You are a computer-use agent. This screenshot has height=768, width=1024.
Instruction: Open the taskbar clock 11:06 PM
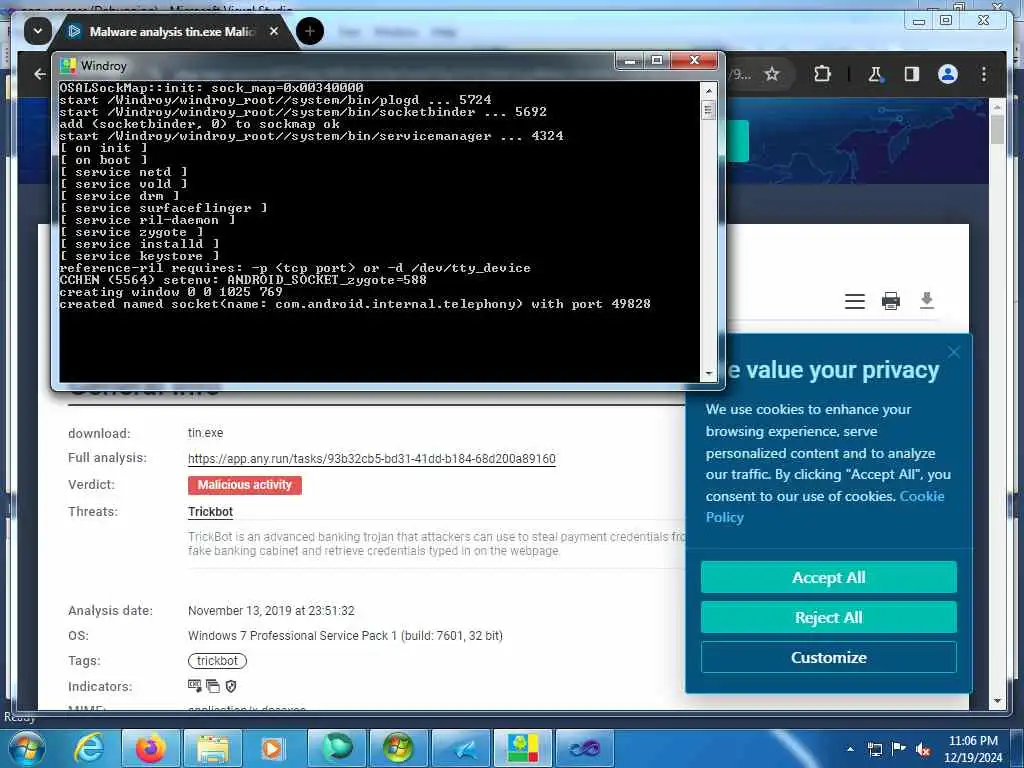[x=973, y=749]
